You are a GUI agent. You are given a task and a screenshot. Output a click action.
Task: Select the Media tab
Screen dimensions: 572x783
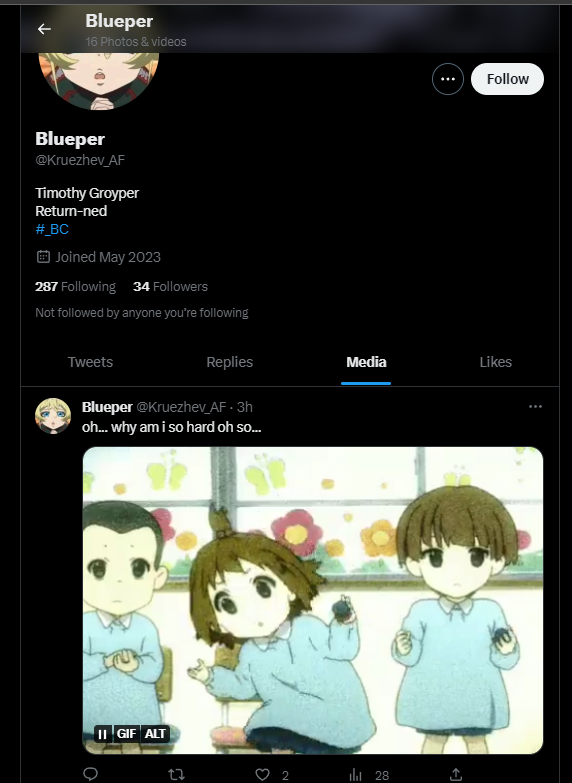(x=366, y=362)
